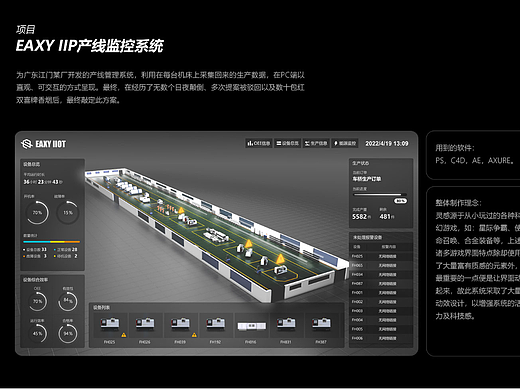Click the 80% progress badge
The height and width of the screenshot is (390, 520).
(400, 201)
